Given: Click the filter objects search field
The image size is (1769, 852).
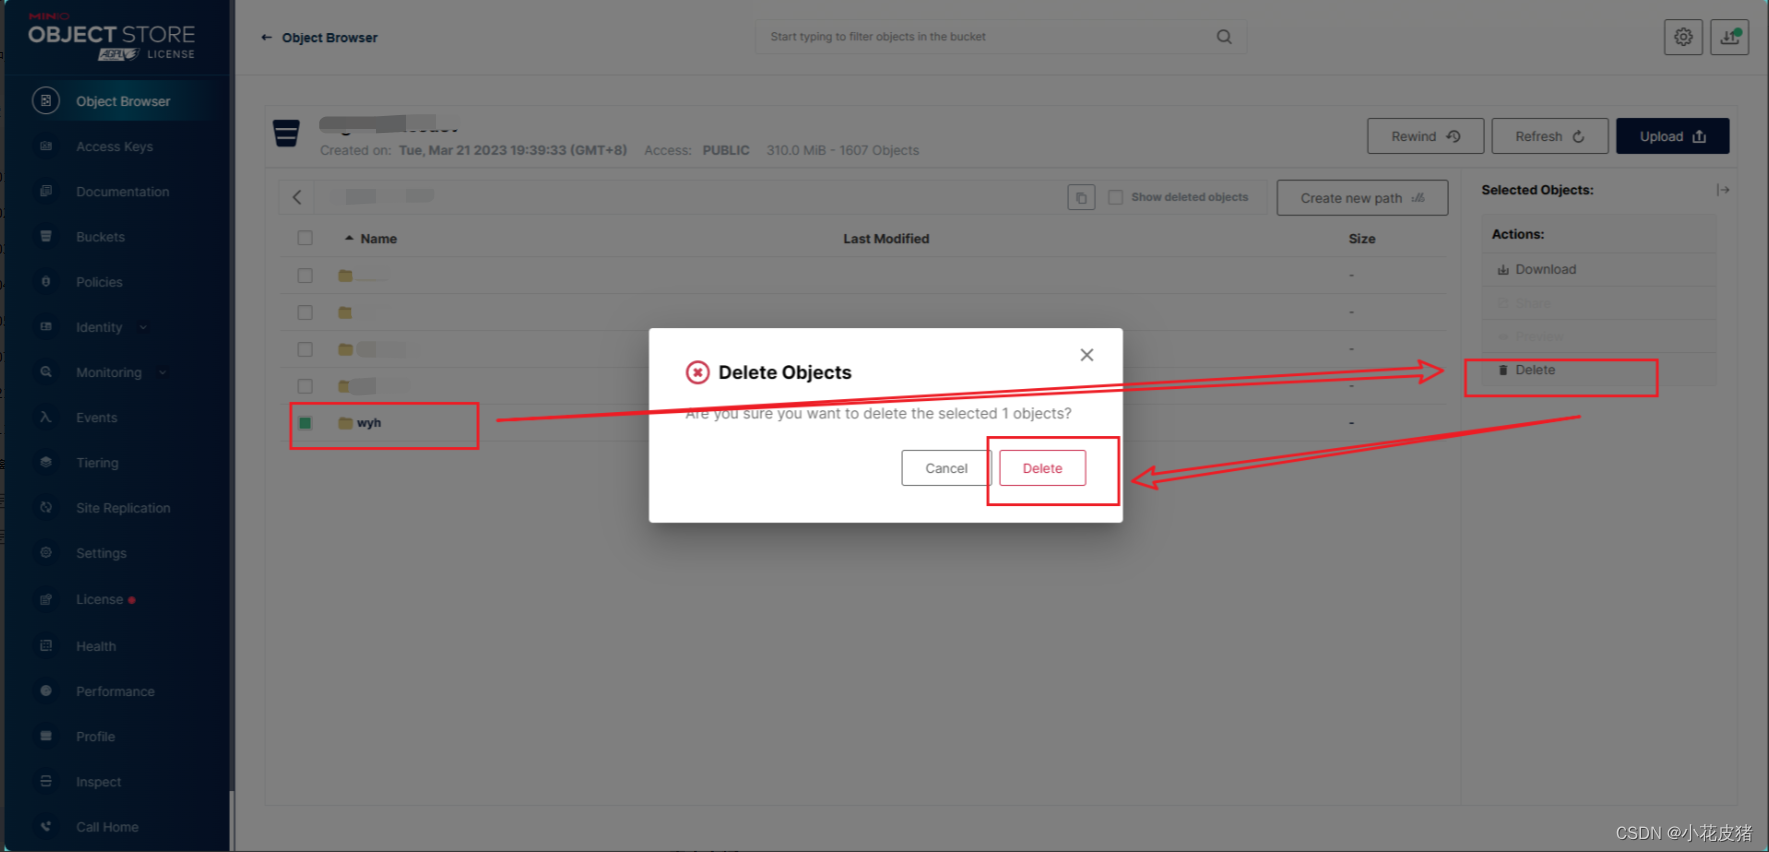Looking at the screenshot, I should pos(1000,37).
